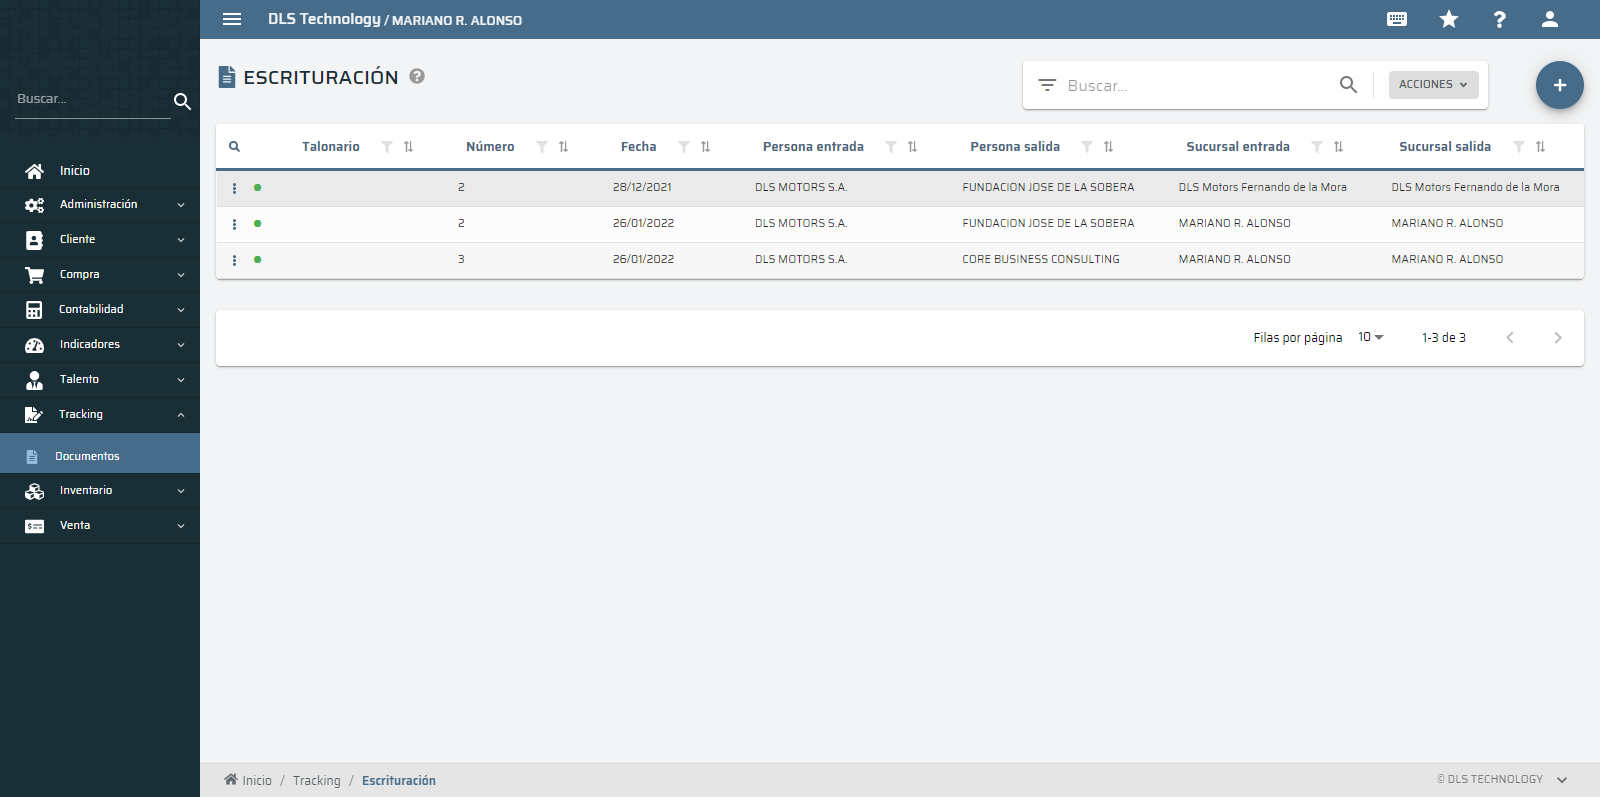This screenshot has height=797, width=1600.
Task: Go to next page of results
Action: 1557,338
